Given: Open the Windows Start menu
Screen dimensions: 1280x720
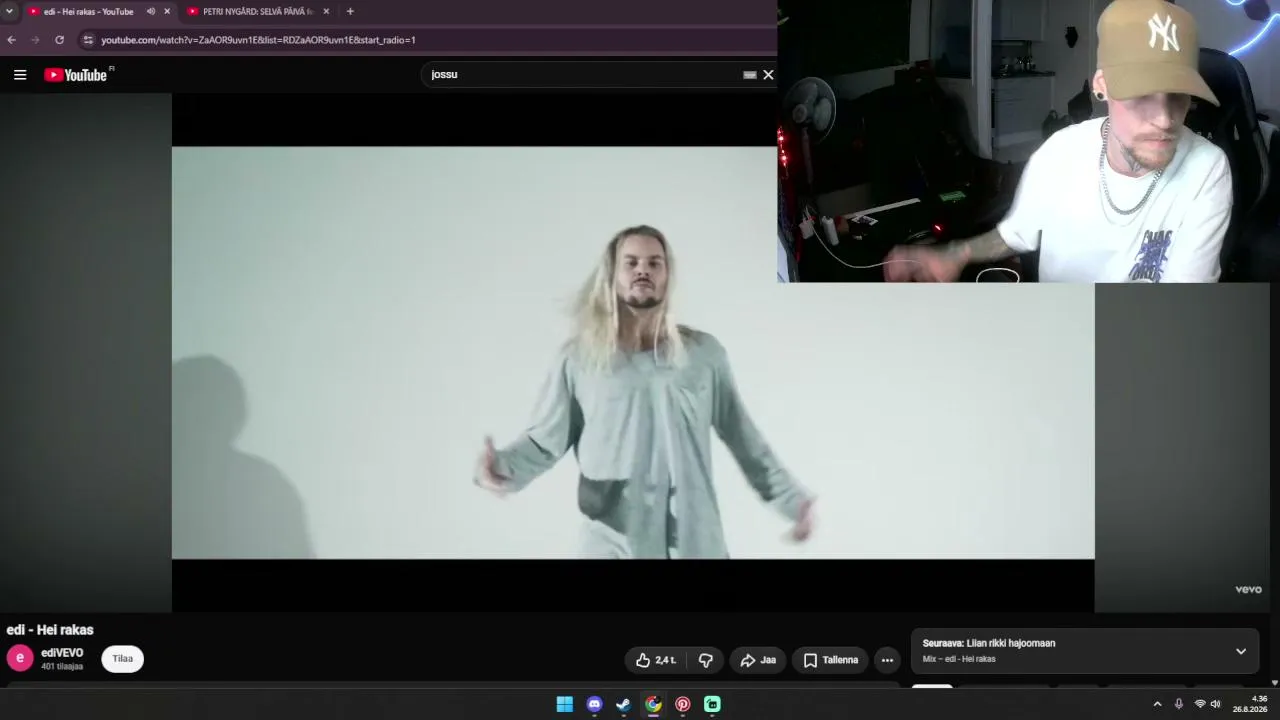Looking at the screenshot, I should click(565, 704).
